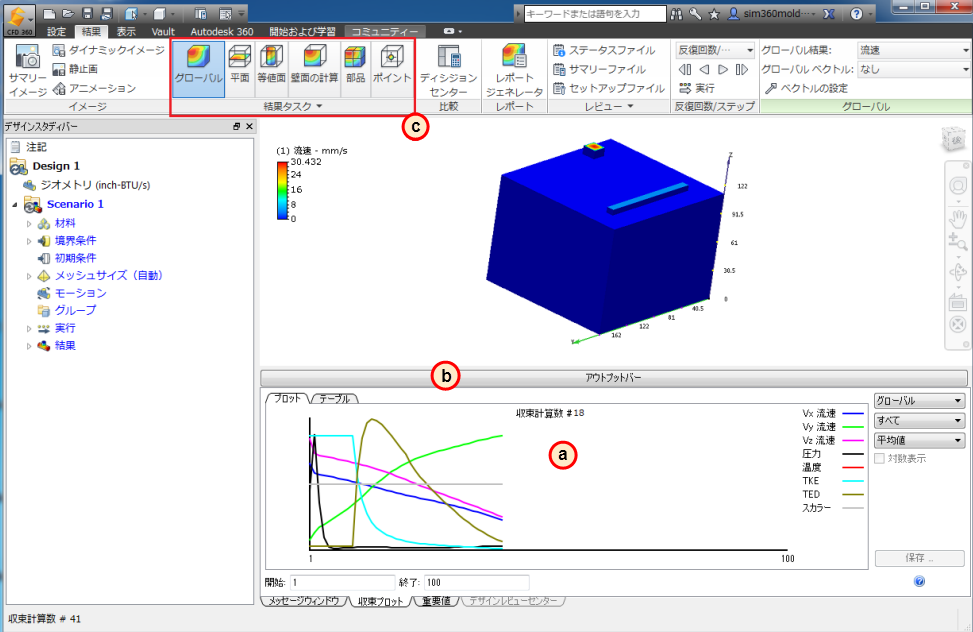
Task: Open the レポートジェネレータ
Action: 514,71
